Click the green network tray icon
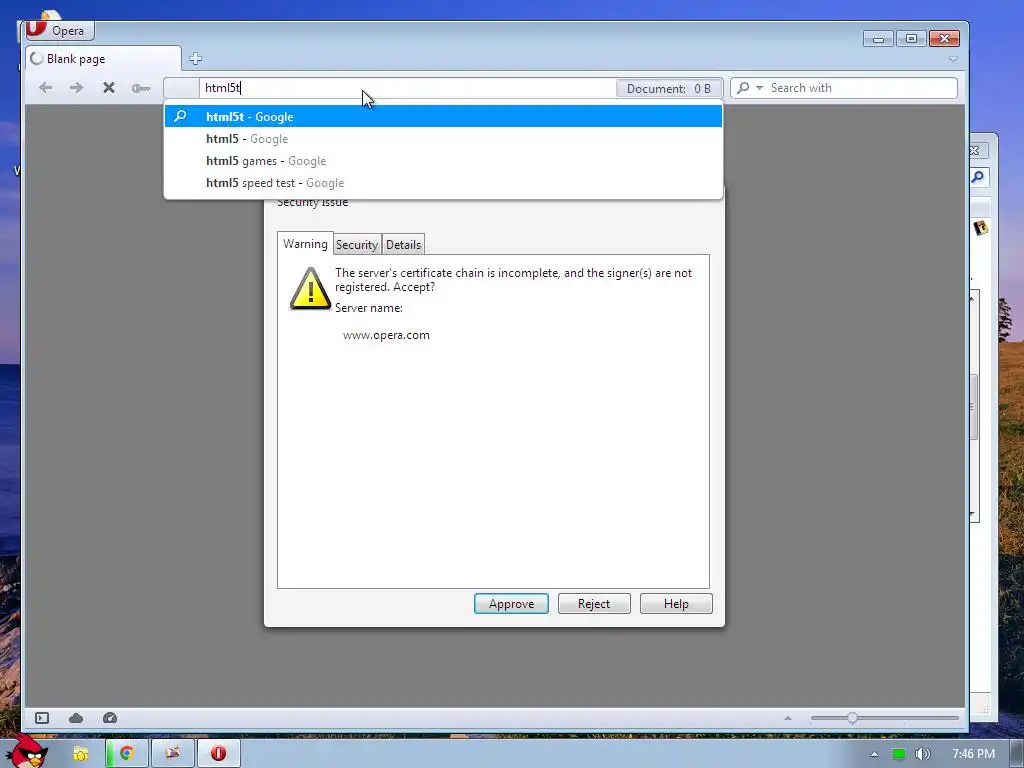 pyautogui.click(x=899, y=754)
